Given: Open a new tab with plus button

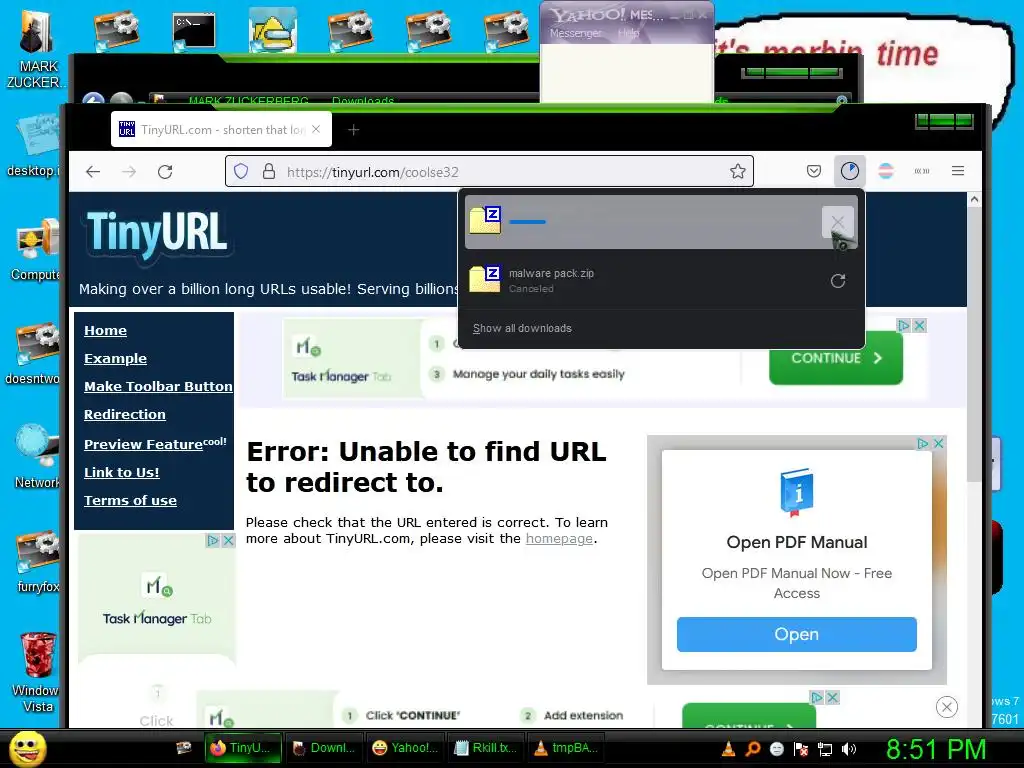Looking at the screenshot, I should [353, 130].
